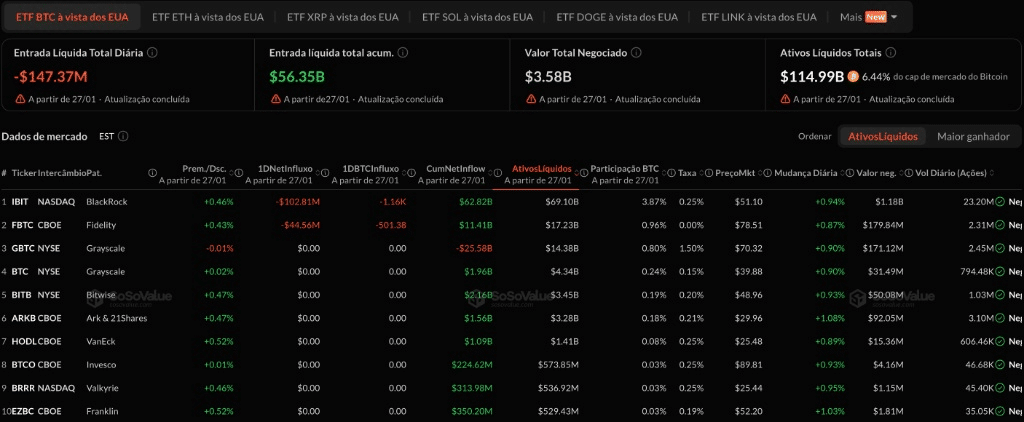Click green check icon in IBIT row

coord(1000,202)
